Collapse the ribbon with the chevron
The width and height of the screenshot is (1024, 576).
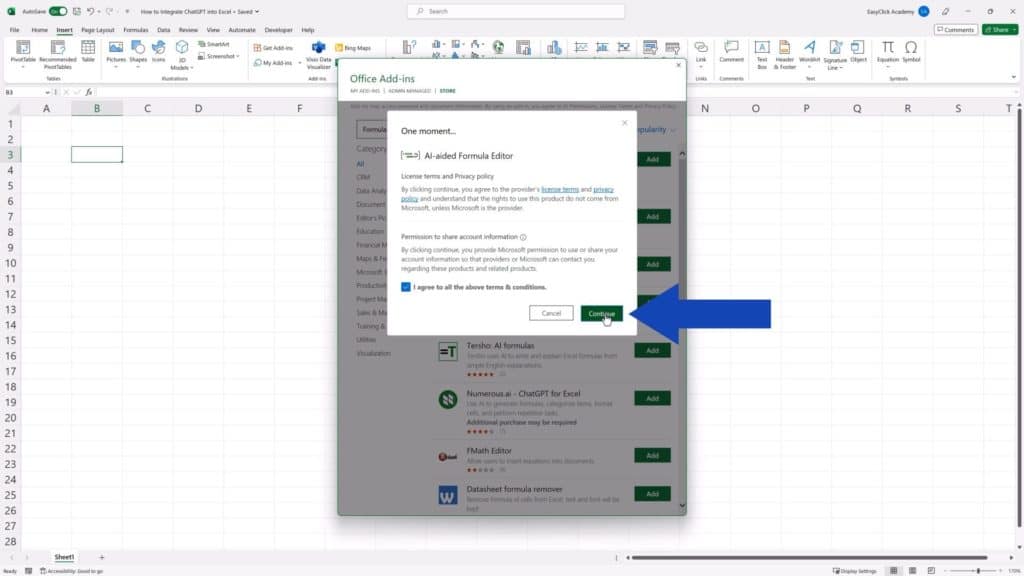1014,78
